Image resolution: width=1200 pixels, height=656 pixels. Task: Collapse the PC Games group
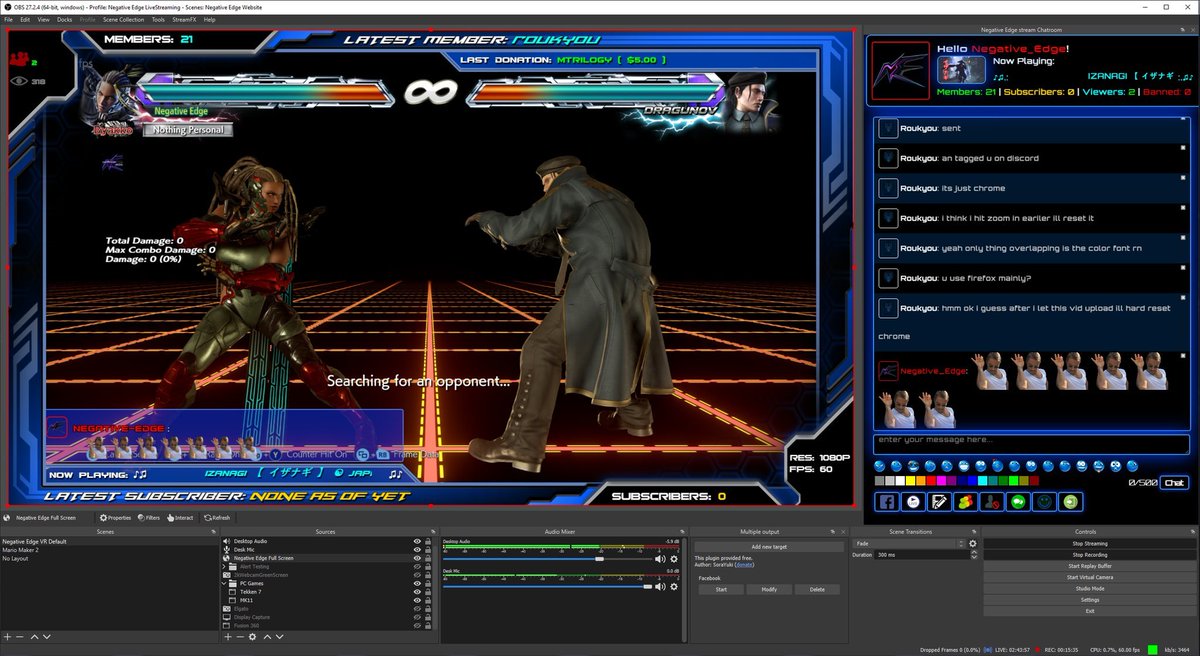point(226,583)
